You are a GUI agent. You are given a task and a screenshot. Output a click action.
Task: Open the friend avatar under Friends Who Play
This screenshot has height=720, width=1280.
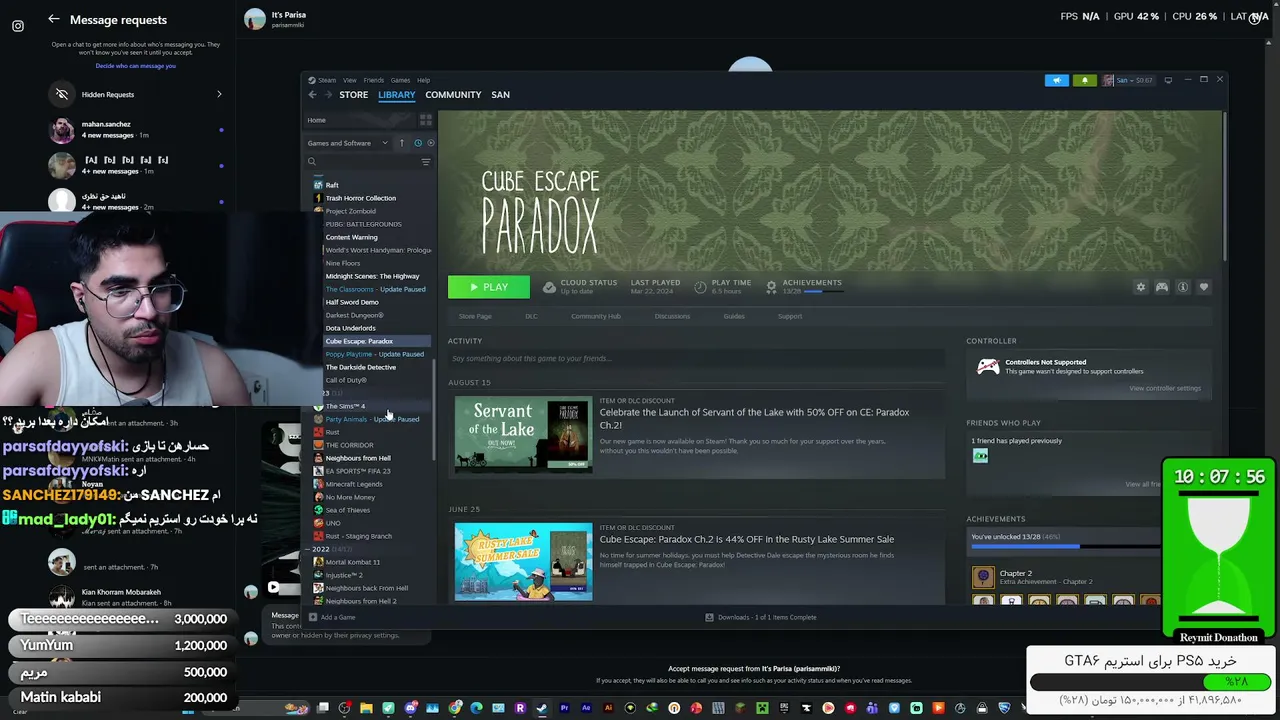click(980, 456)
